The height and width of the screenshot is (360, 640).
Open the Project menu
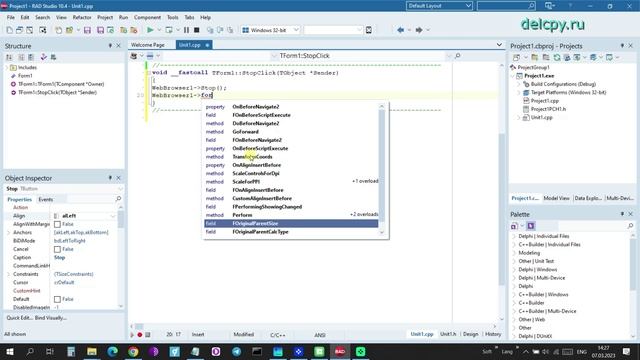coord(105,18)
